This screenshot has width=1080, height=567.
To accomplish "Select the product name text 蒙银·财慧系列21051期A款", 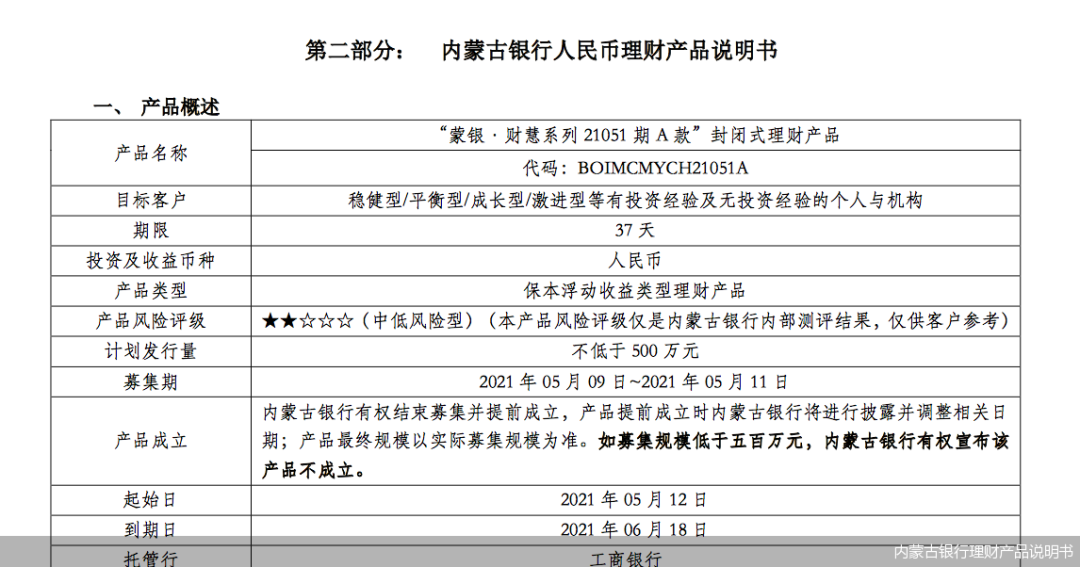I will (570, 136).
